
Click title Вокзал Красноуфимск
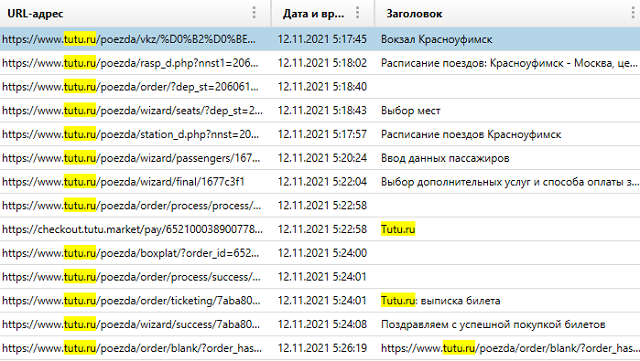click(x=436, y=39)
